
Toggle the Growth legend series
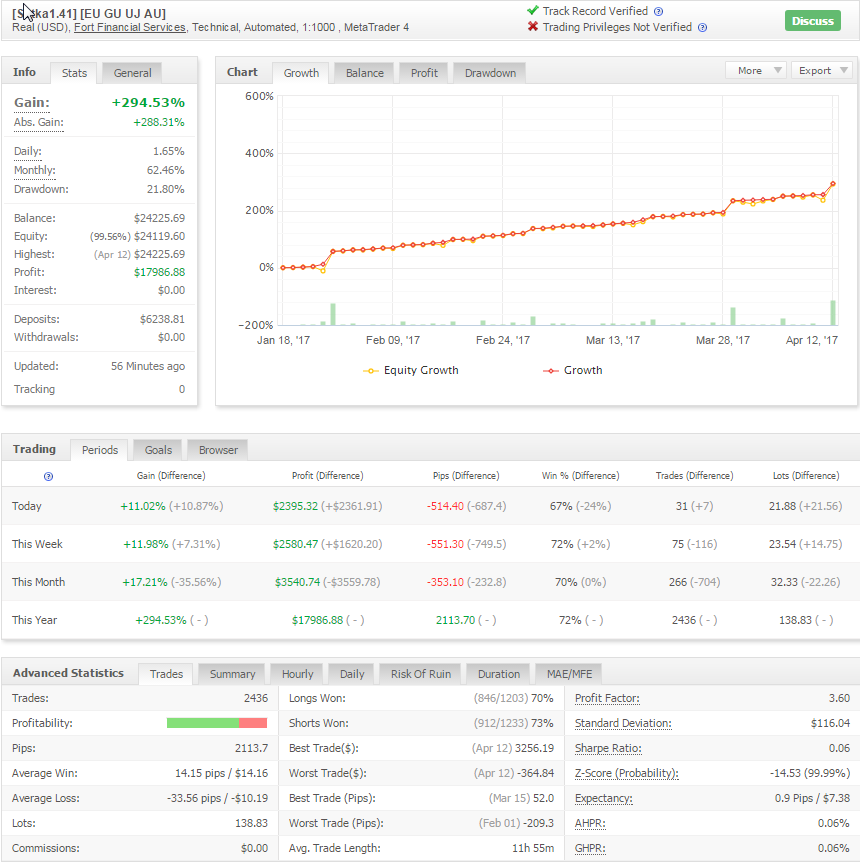573,371
